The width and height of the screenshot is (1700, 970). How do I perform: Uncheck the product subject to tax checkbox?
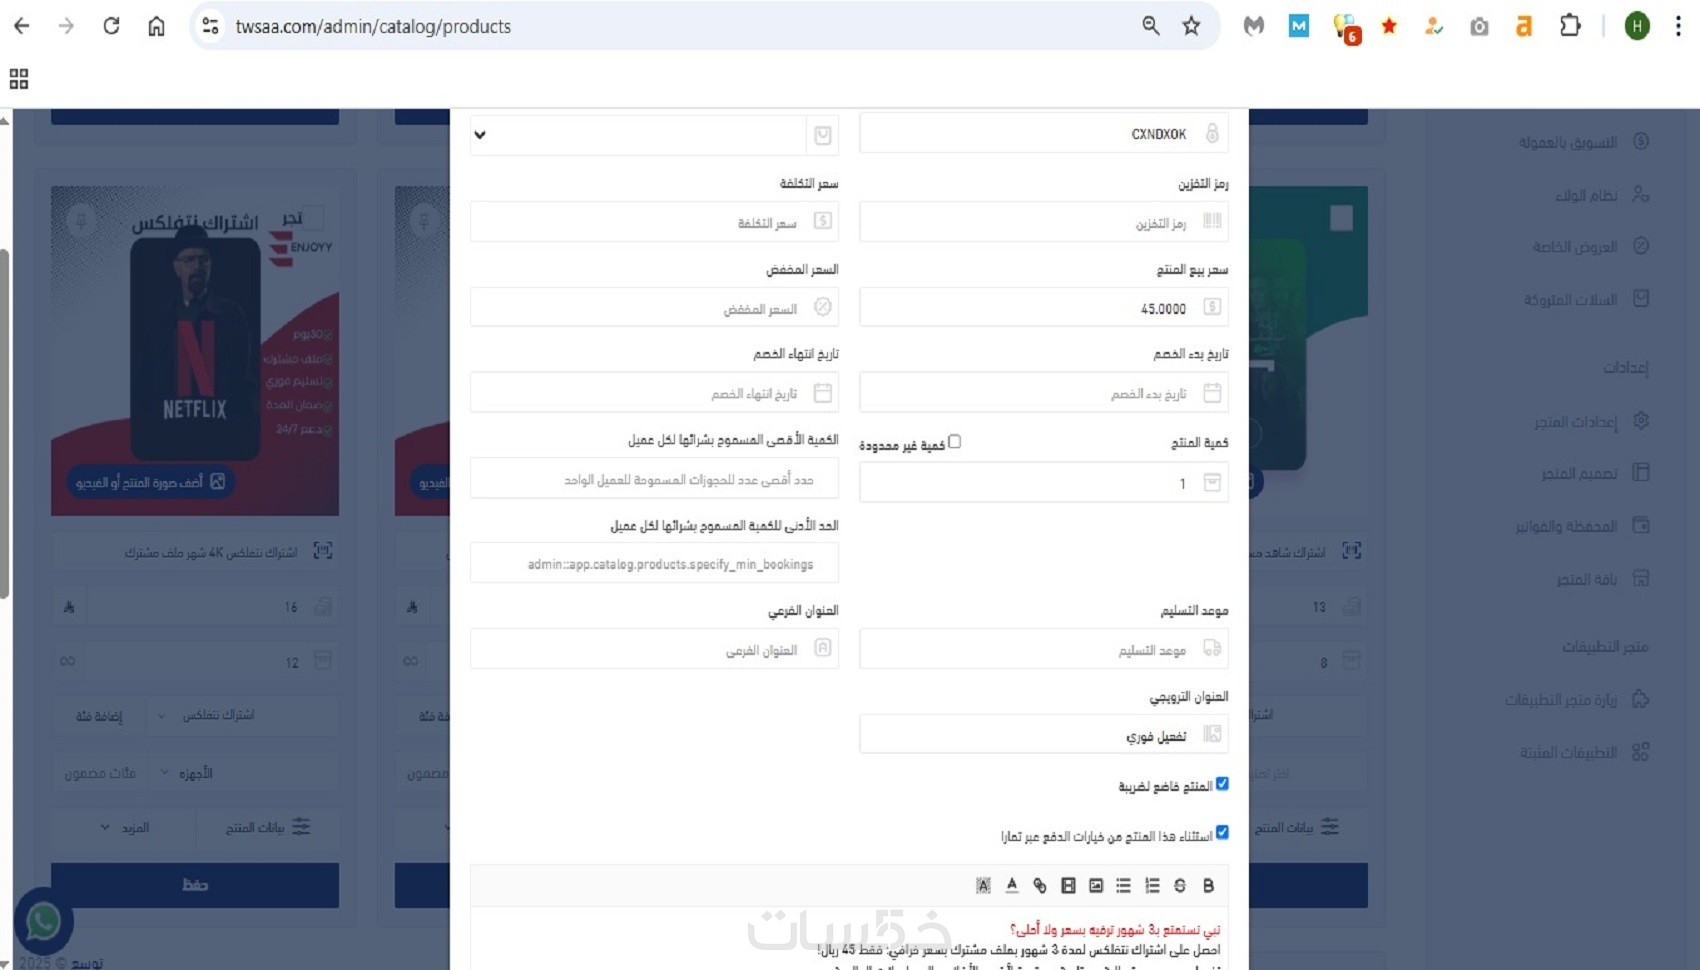(1222, 784)
